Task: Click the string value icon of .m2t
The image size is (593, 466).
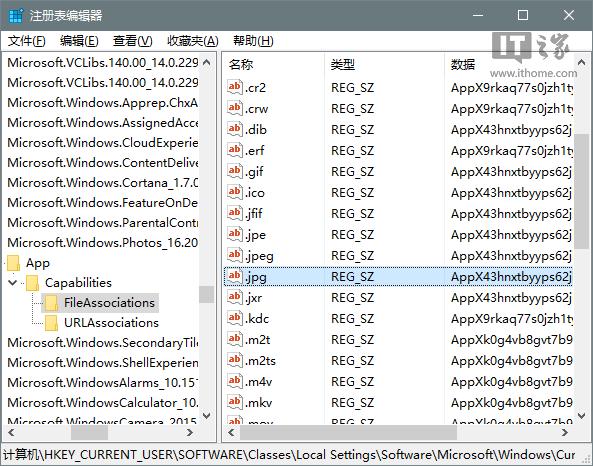Action: tap(234, 339)
